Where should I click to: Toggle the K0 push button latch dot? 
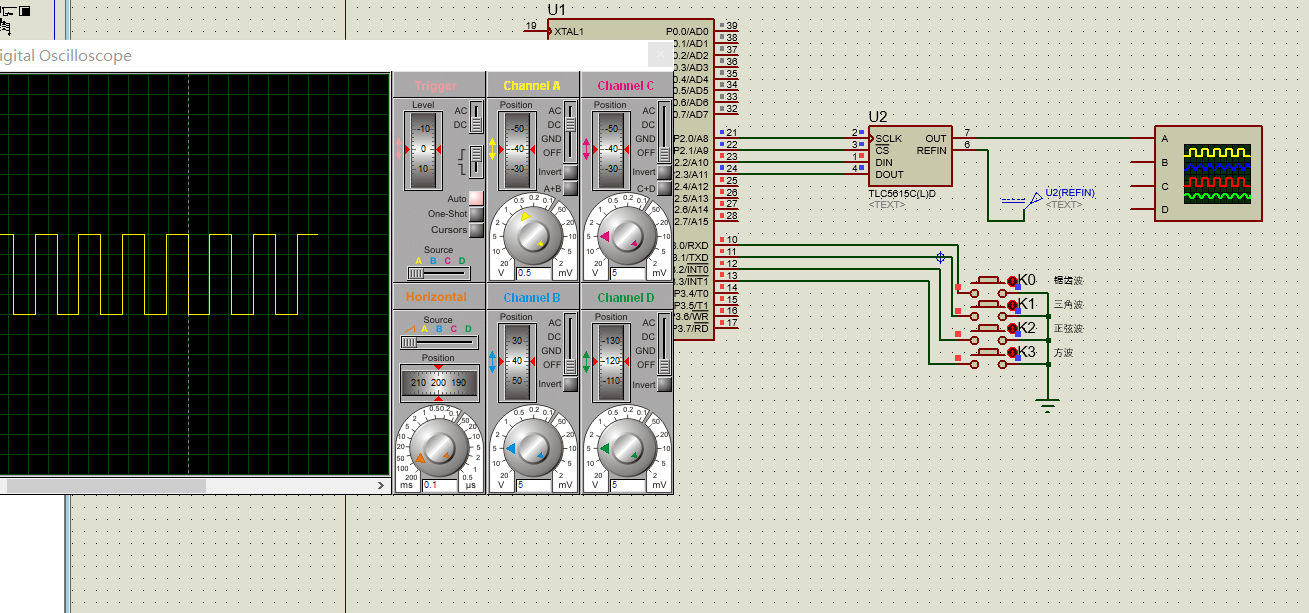coord(1011,281)
